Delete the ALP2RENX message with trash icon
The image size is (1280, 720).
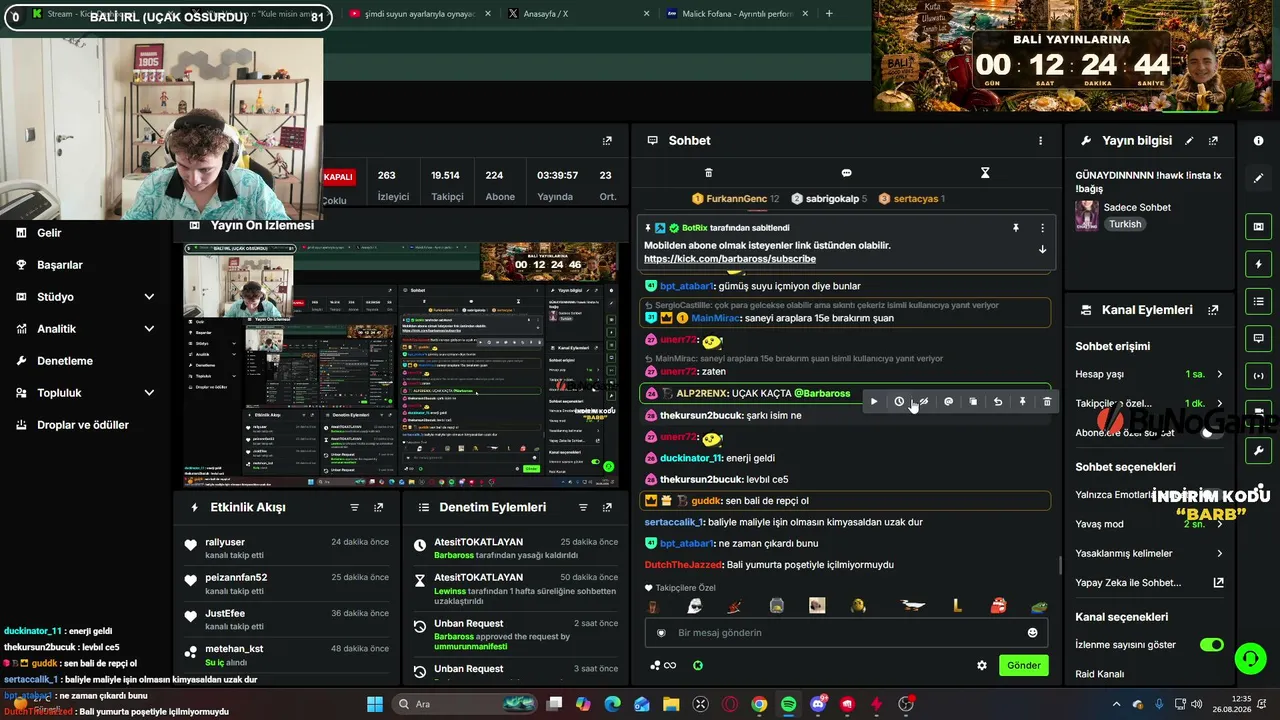pyautogui.click(x=1047, y=402)
